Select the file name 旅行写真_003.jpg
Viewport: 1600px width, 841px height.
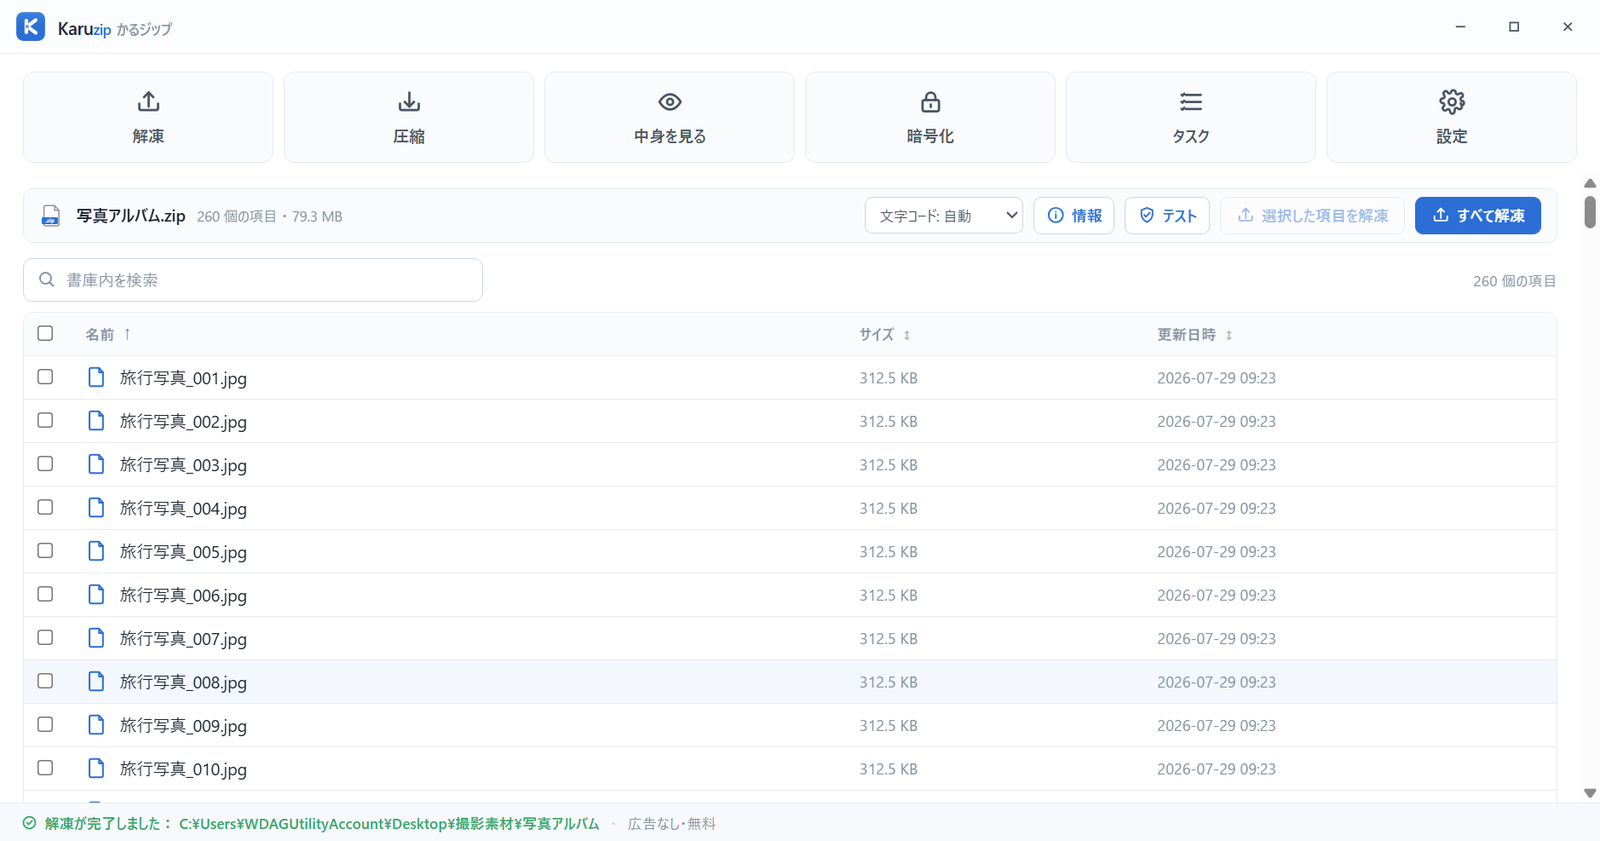(183, 465)
